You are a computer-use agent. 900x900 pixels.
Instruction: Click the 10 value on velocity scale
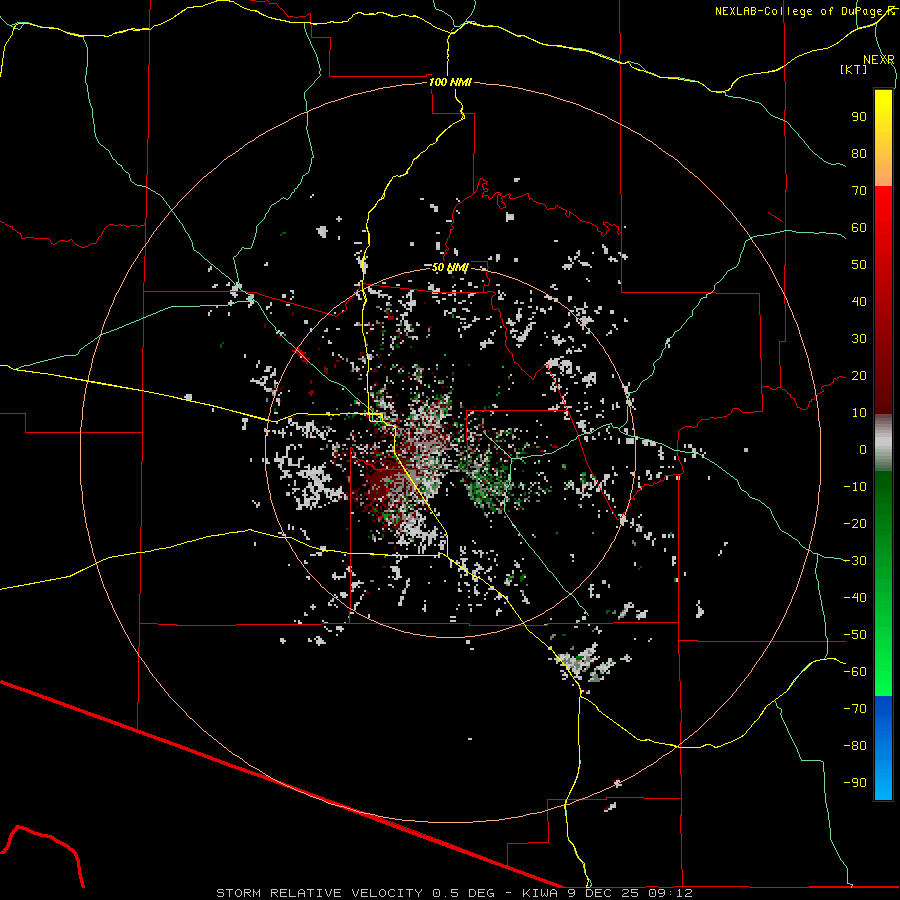coord(859,413)
